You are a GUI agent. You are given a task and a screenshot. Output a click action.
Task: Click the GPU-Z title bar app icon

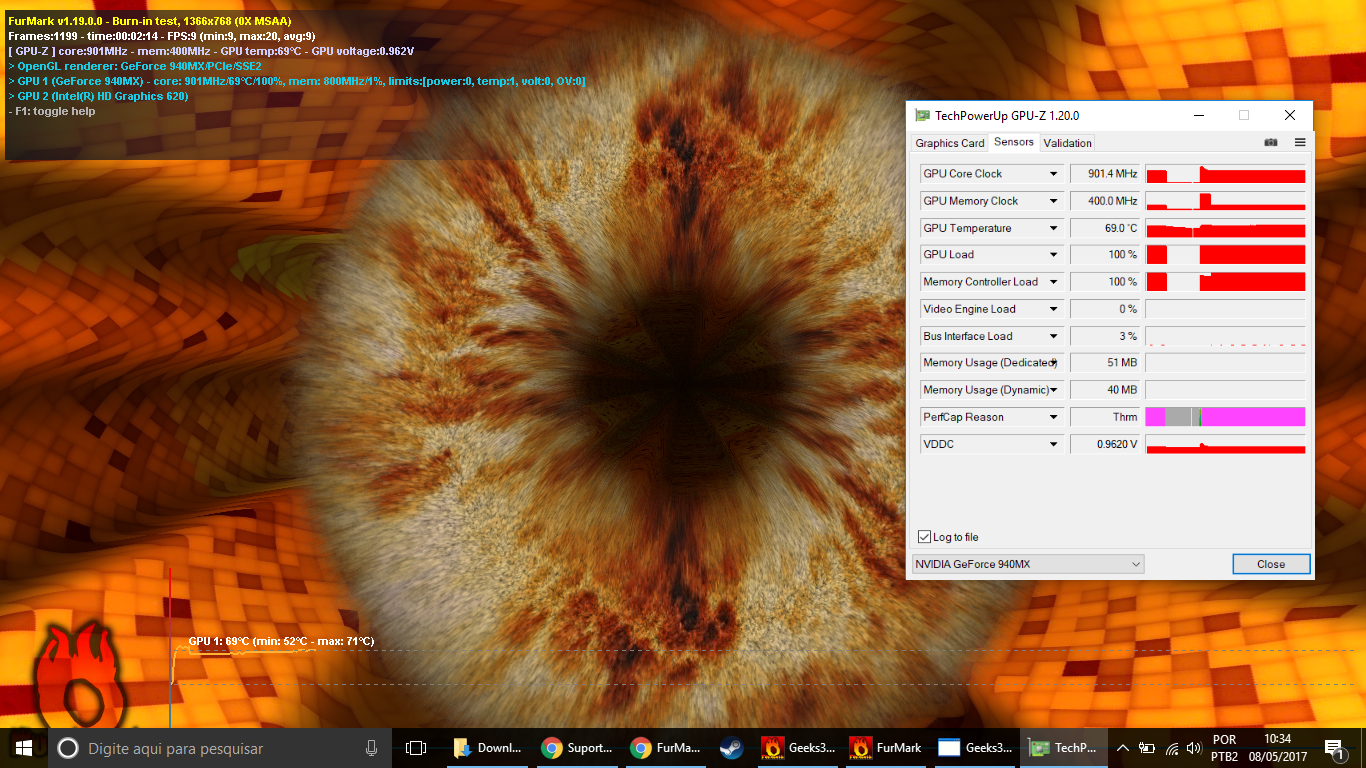tap(922, 115)
